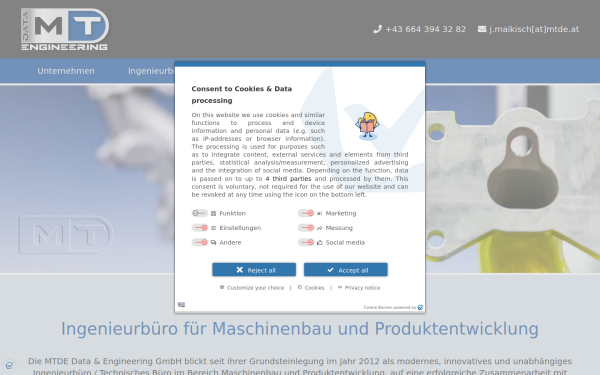Click the reading mascot illustration
Image resolution: width=600 pixels, height=375 pixels.
click(367, 126)
